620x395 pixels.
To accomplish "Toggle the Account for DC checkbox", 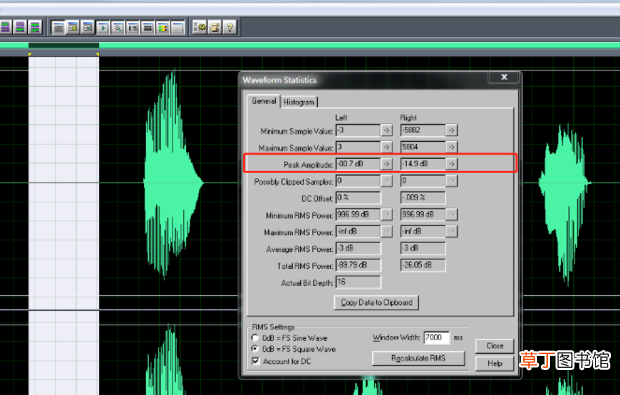I will 281,361.
